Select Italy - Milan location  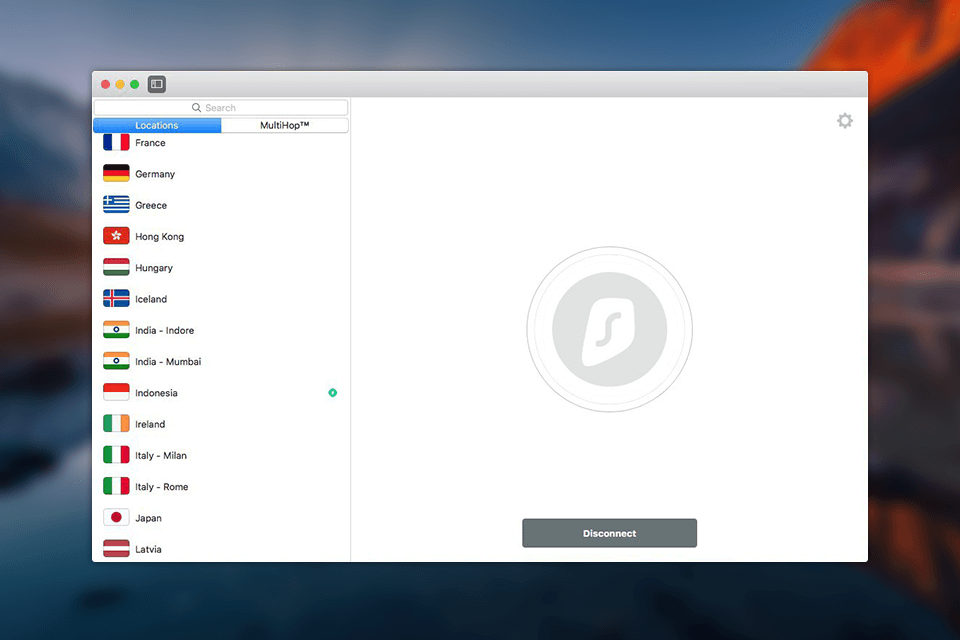coord(221,455)
